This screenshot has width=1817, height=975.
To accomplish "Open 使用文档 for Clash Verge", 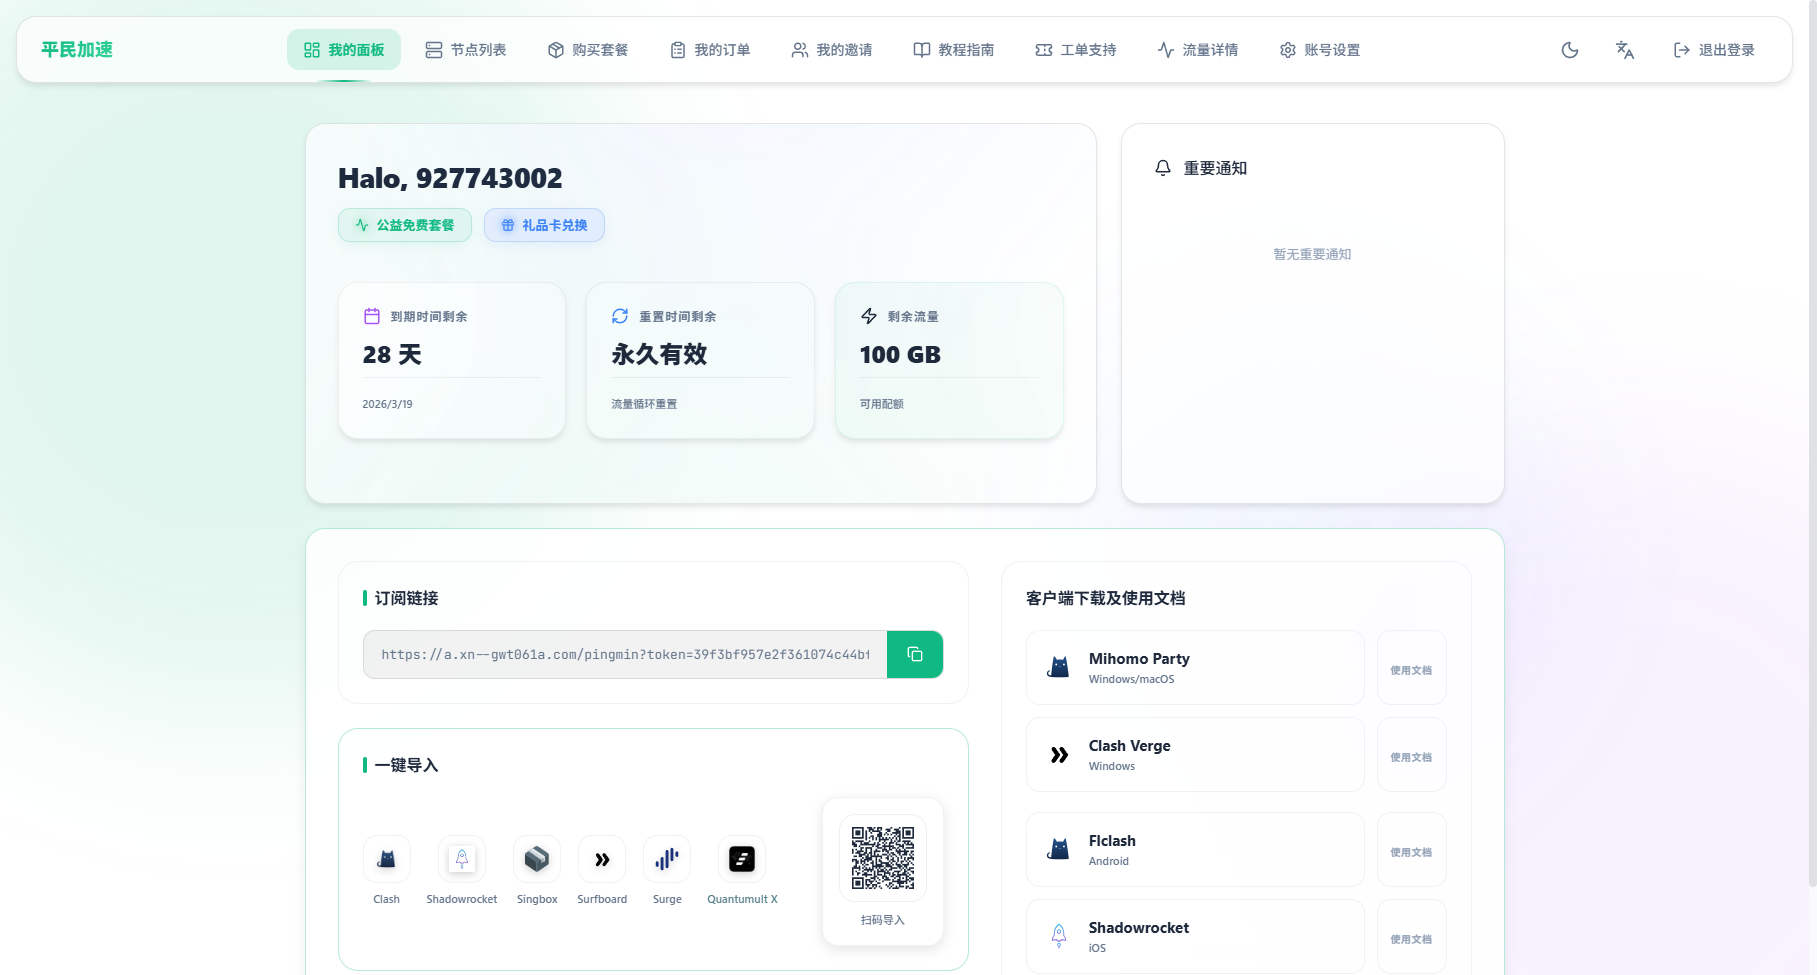I will pyautogui.click(x=1410, y=756).
